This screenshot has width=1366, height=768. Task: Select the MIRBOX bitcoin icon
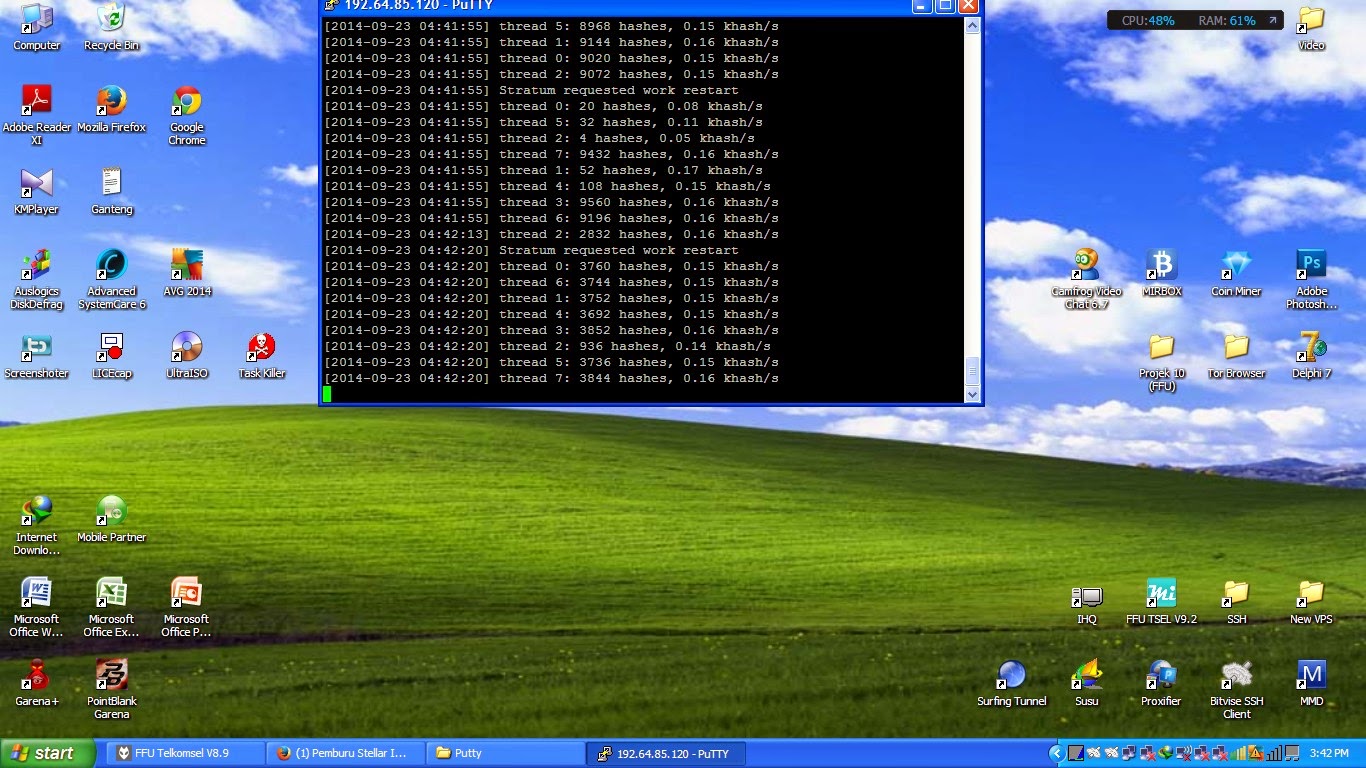[1161, 273]
